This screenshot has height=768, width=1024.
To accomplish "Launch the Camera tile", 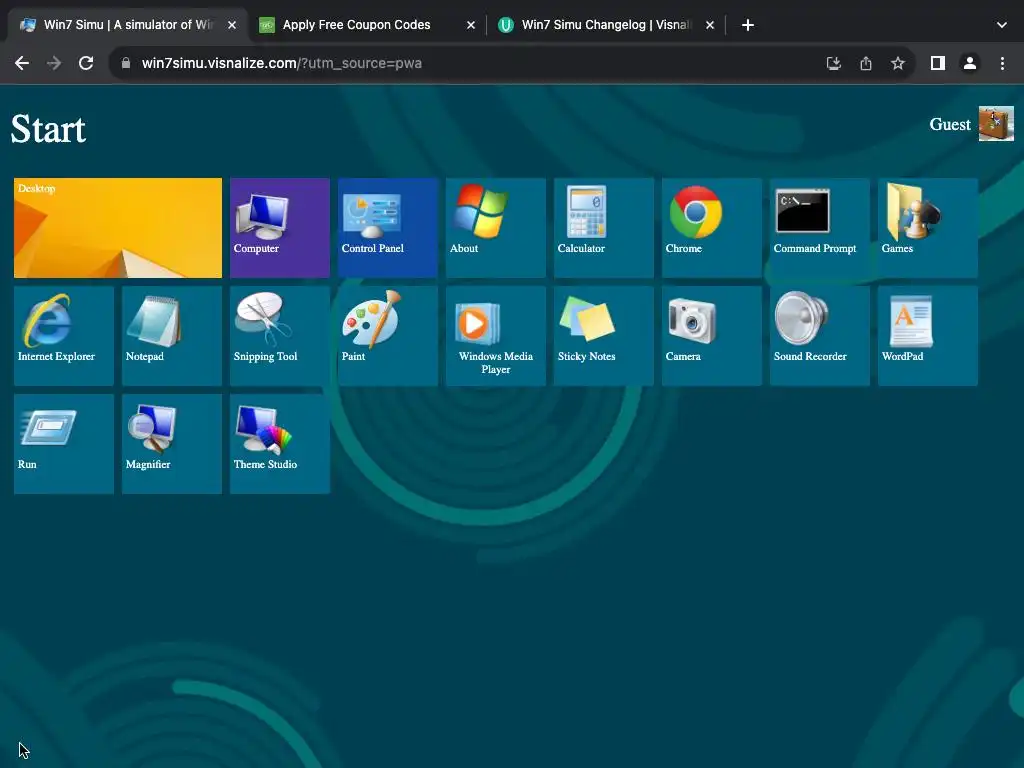I will pos(712,336).
